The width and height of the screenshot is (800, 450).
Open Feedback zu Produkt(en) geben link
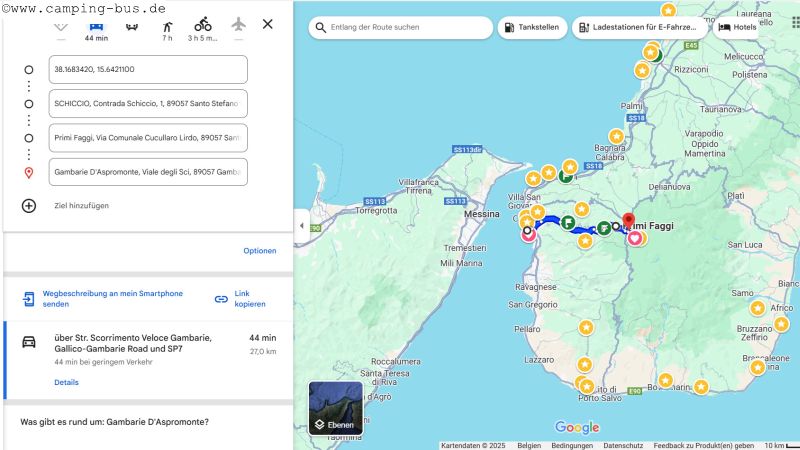(x=704, y=445)
